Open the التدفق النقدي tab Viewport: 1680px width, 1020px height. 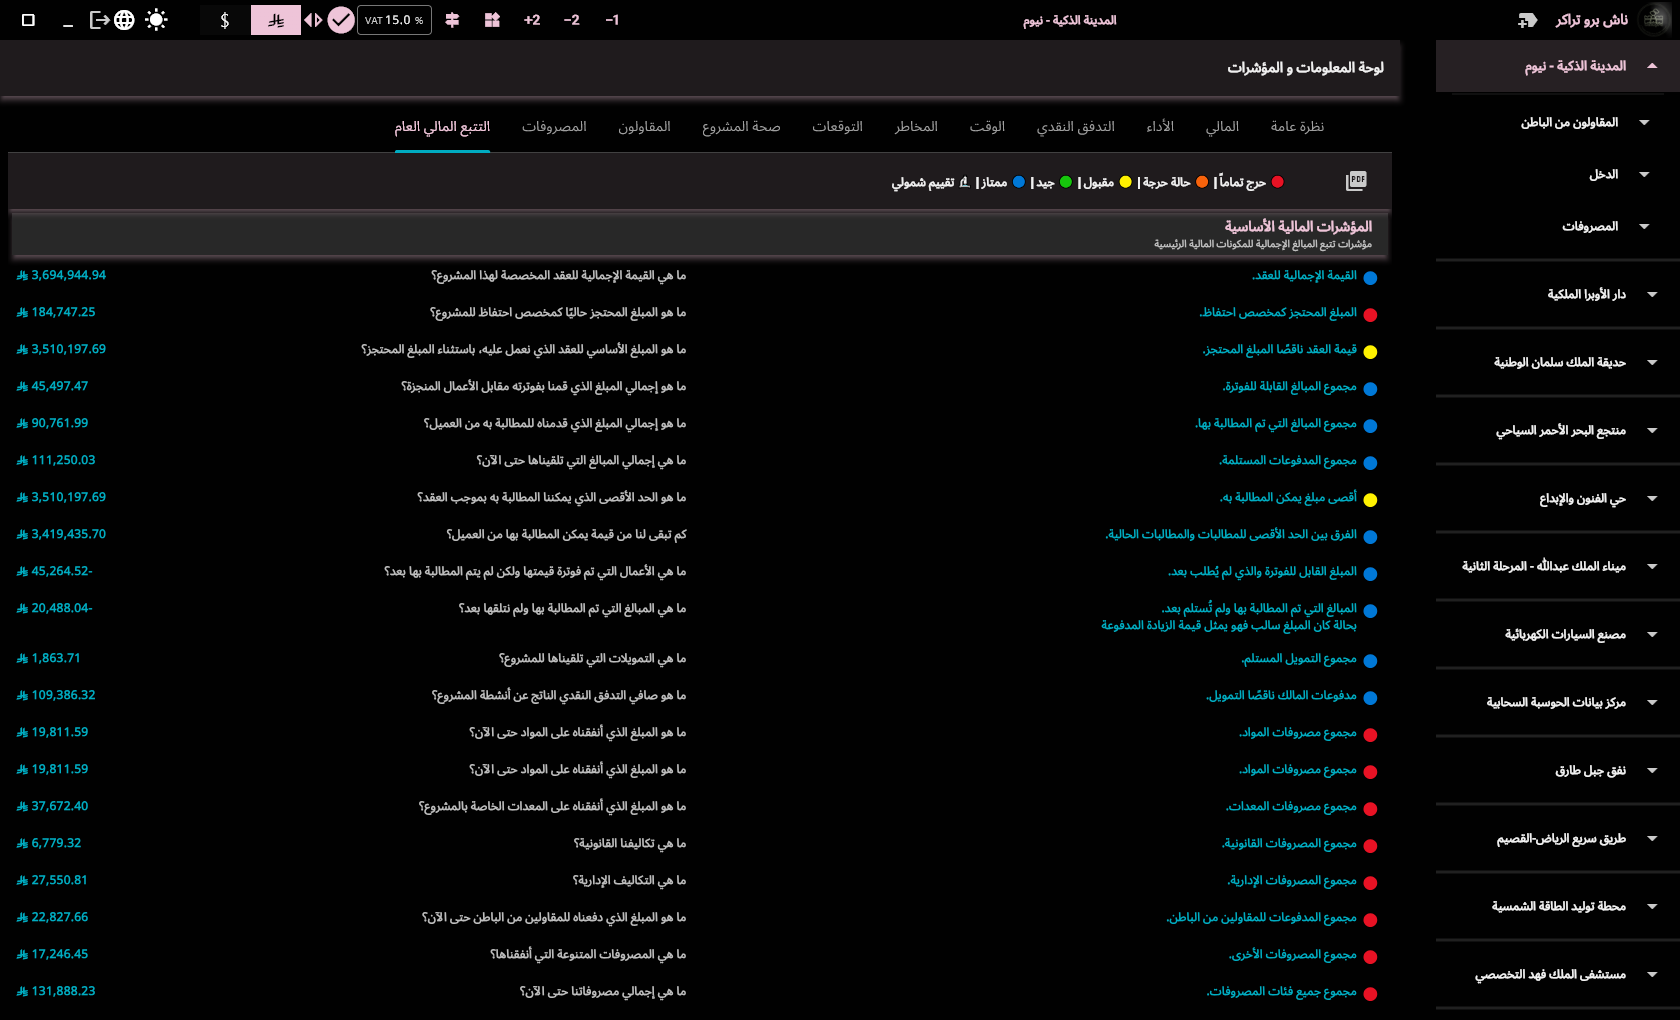[1075, 127]
